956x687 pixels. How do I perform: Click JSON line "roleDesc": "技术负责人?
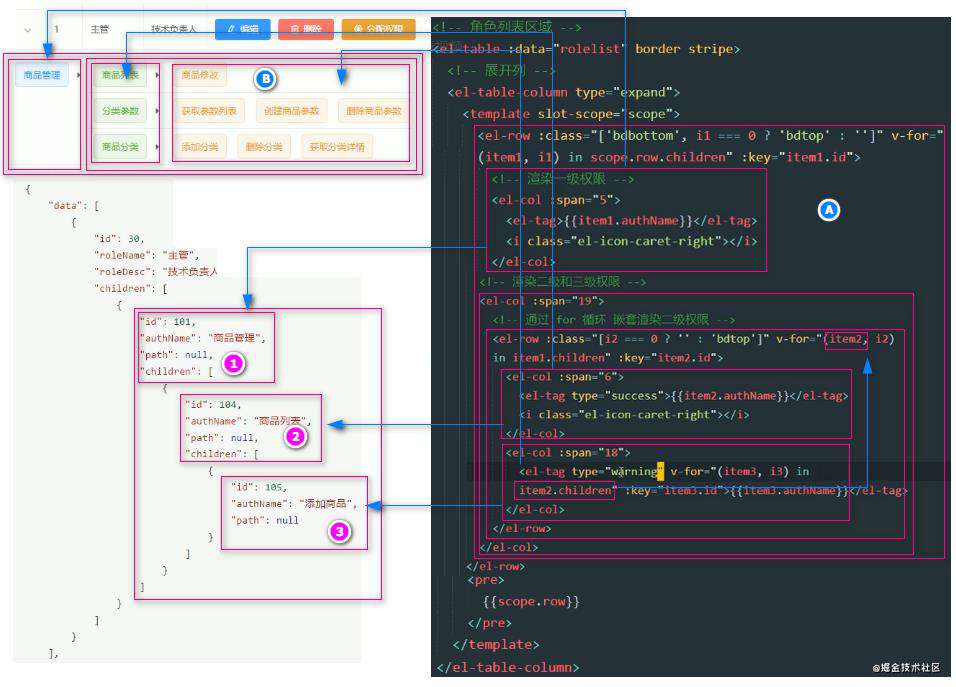(155, 271)
